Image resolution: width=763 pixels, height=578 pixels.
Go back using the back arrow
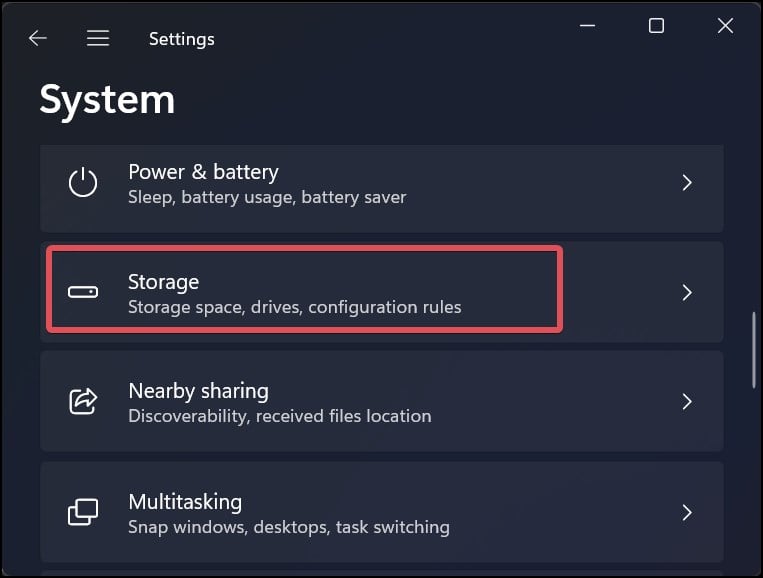[38, 39]
